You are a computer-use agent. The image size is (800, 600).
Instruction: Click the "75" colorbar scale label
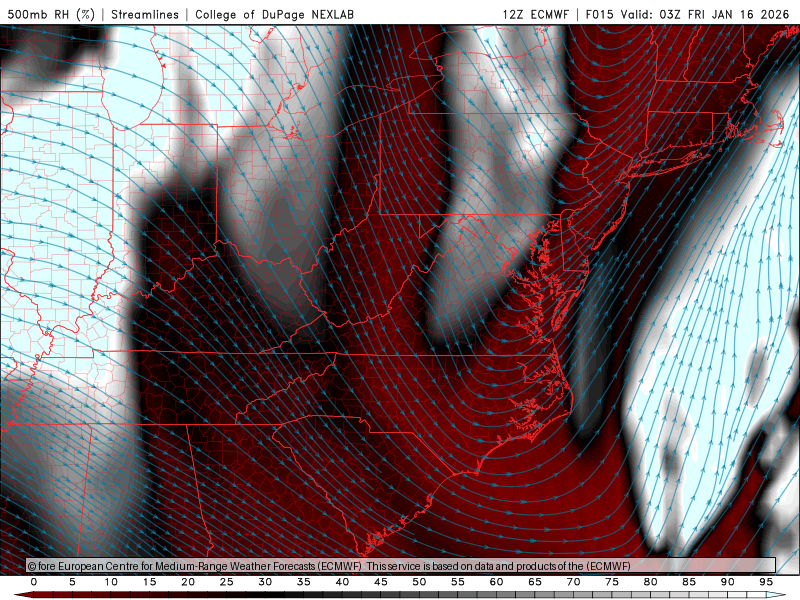(612, 582)
